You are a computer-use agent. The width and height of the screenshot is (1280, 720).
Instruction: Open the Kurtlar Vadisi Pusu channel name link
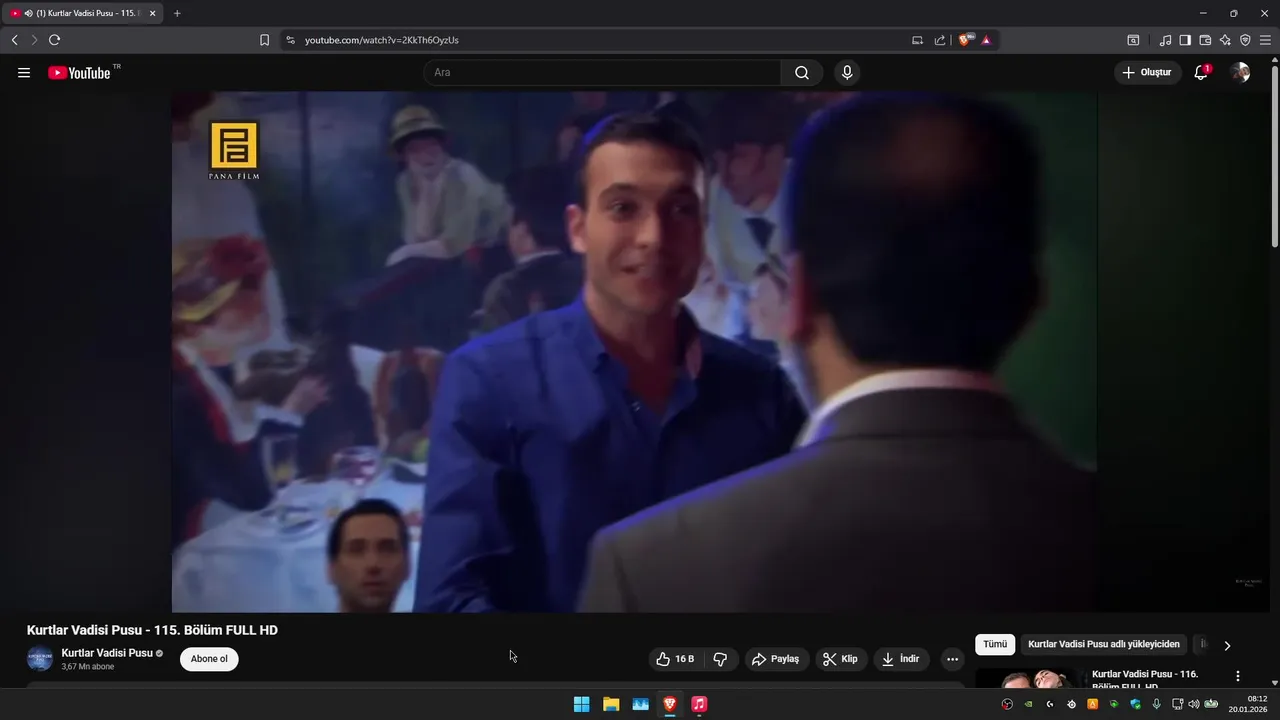pyautogui.click(x=107, y=653)
